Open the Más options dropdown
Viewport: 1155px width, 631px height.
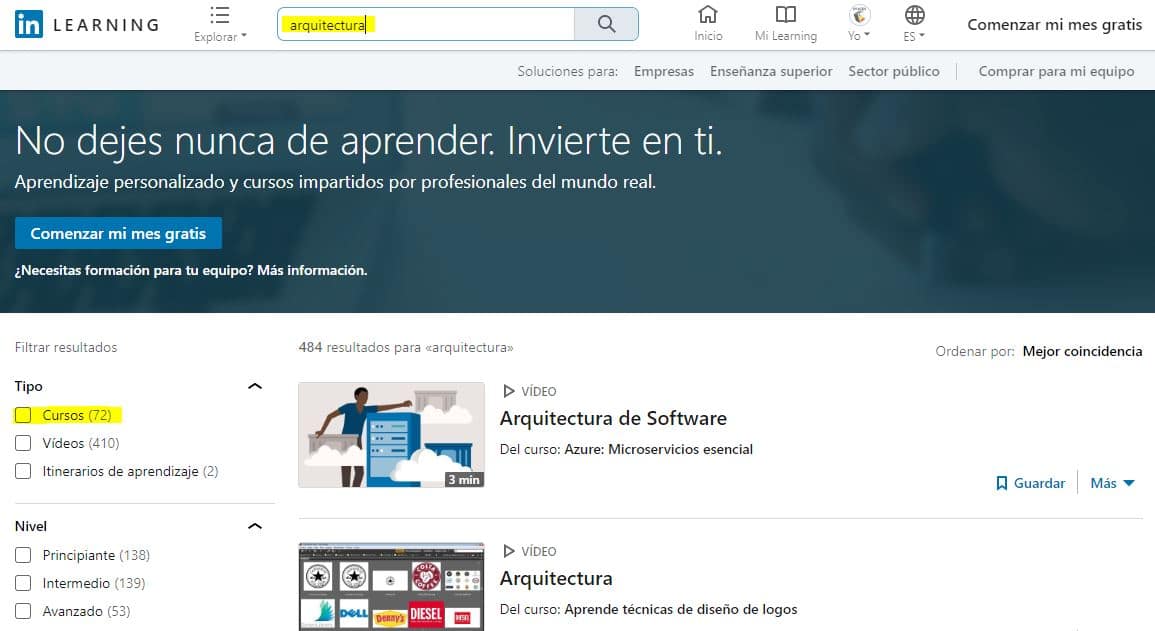[x=1111, y=483]
